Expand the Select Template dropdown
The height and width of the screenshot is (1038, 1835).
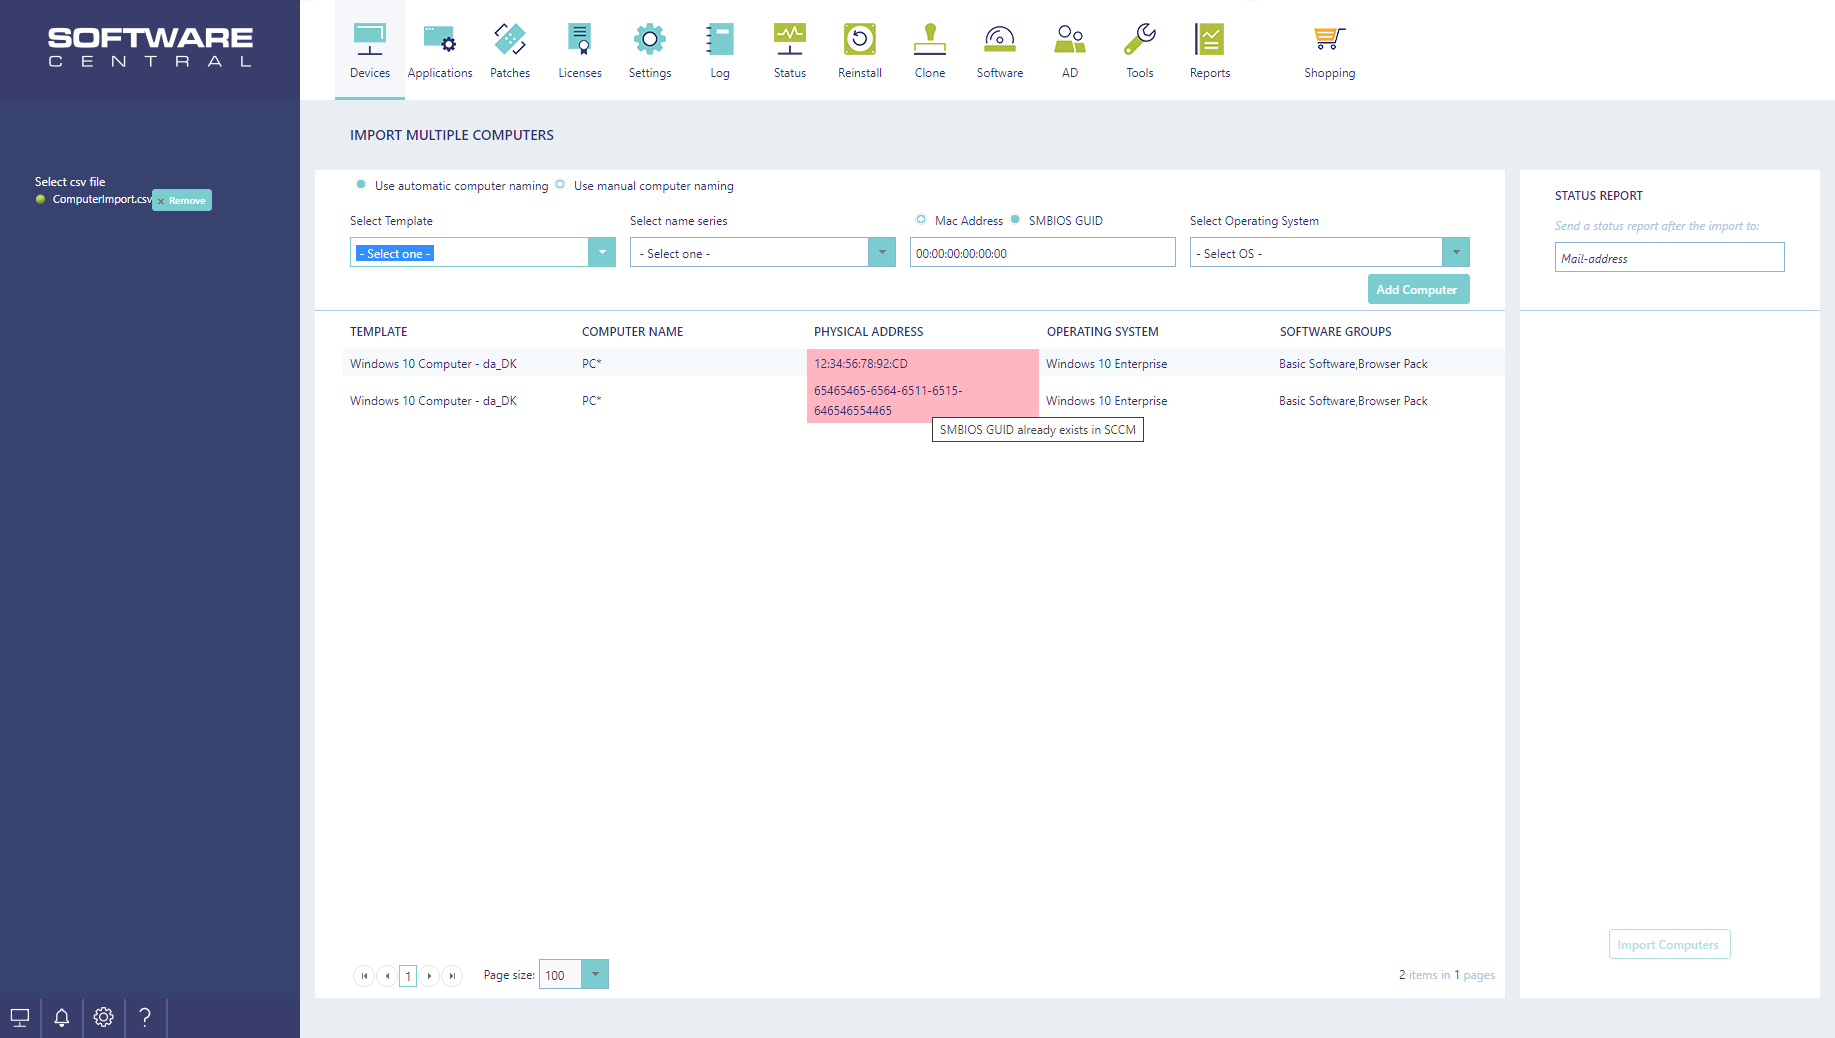click(602, 253)
